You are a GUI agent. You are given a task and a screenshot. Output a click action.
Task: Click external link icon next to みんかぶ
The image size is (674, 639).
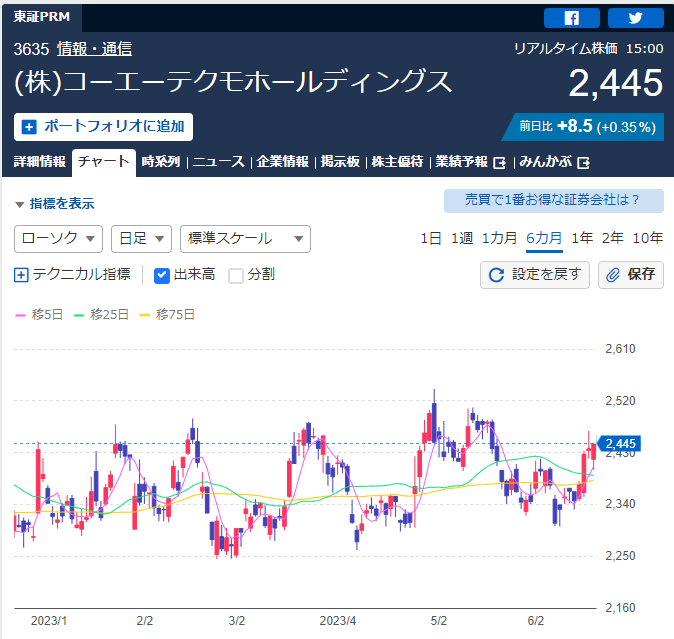click(583, 163)
